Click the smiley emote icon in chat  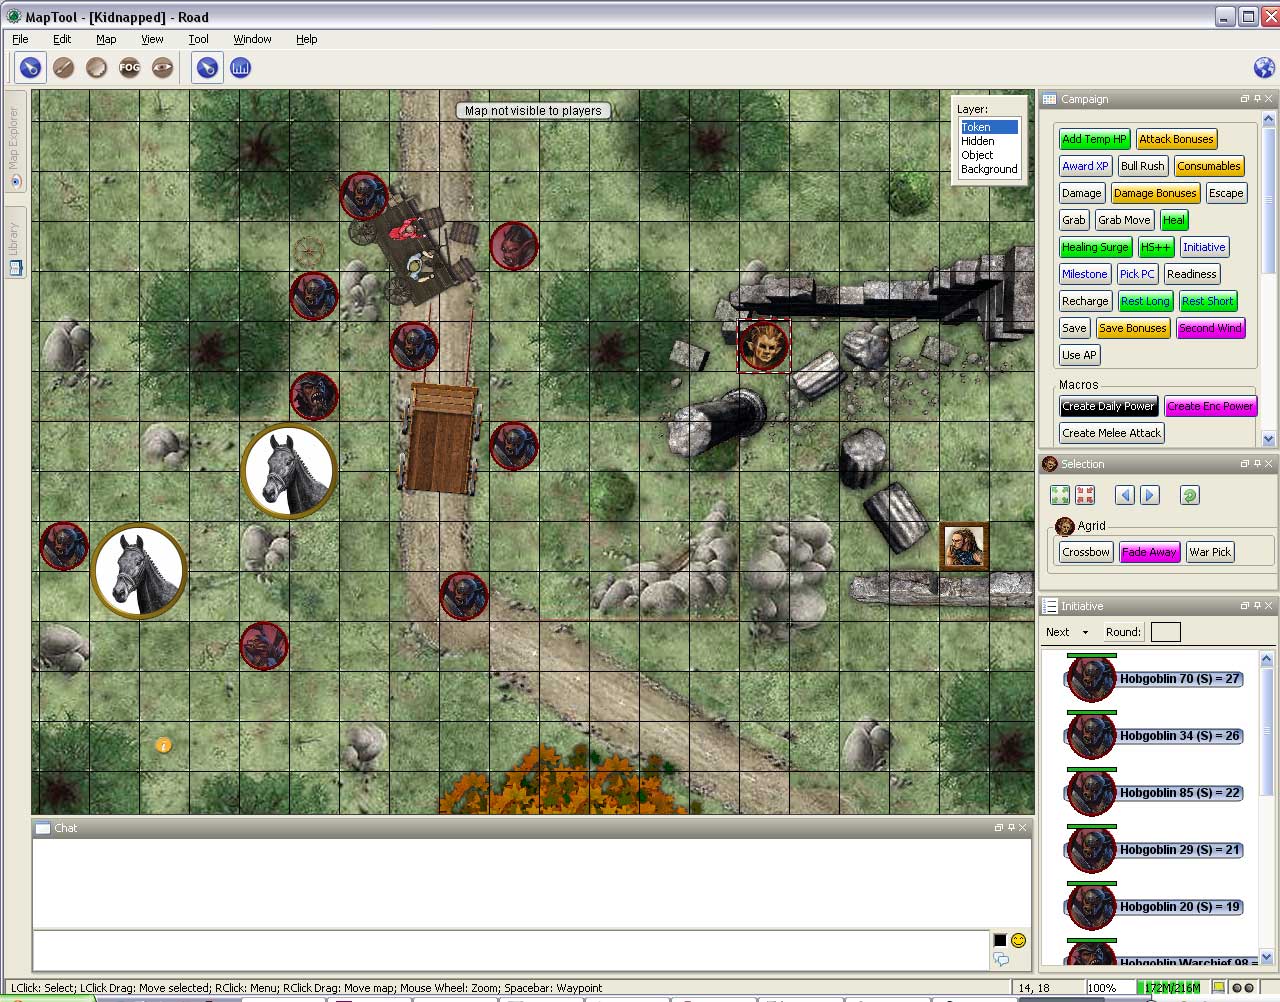[x=1018, y=940]
